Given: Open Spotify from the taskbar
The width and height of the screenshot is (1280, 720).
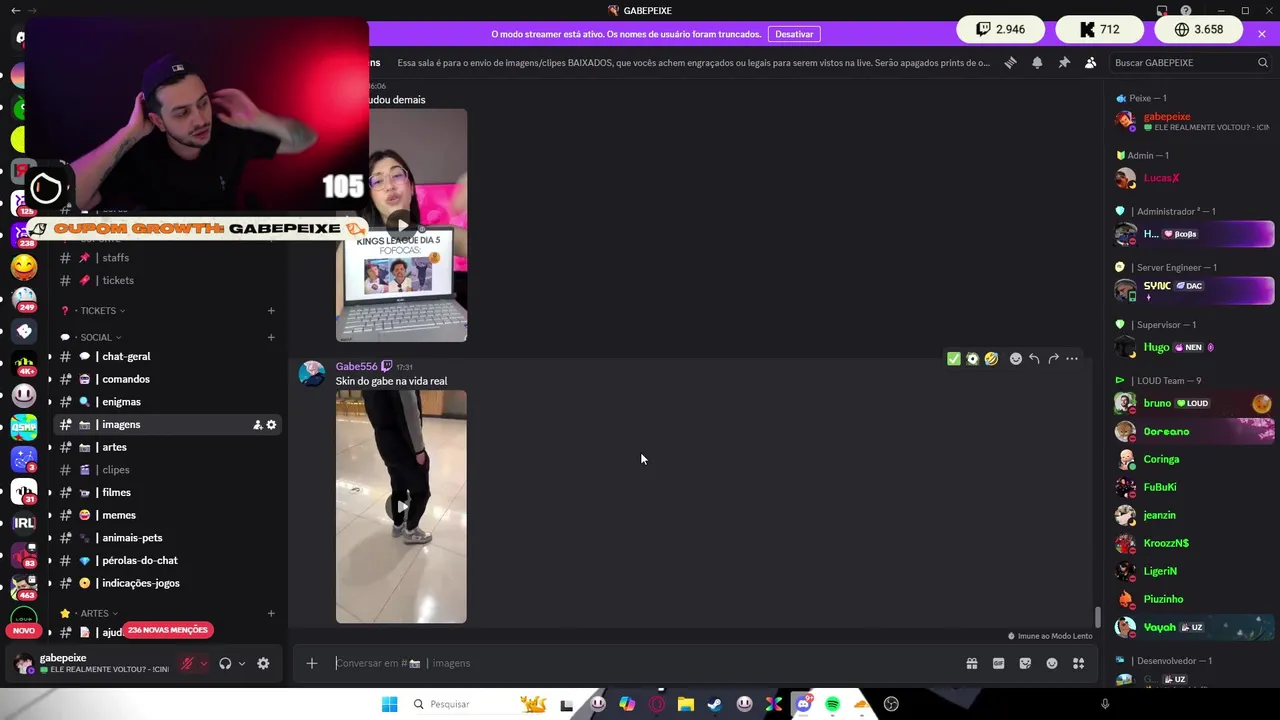Looking at the screenshot, I should coord(832,704).
